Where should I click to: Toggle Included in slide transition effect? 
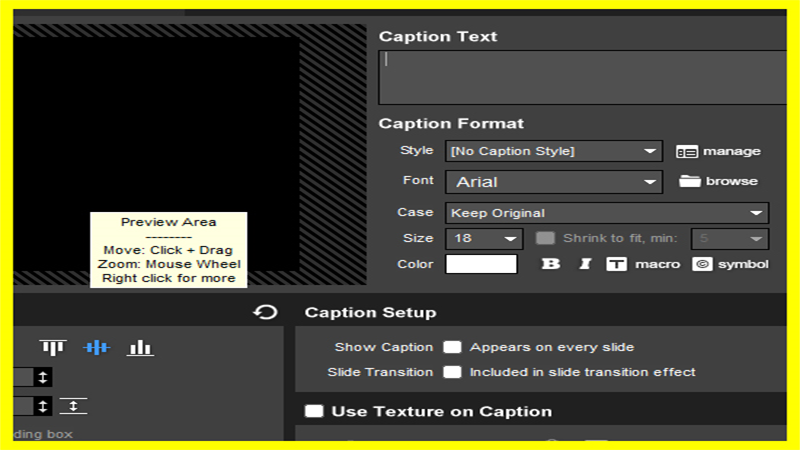[x=452, y=372]
